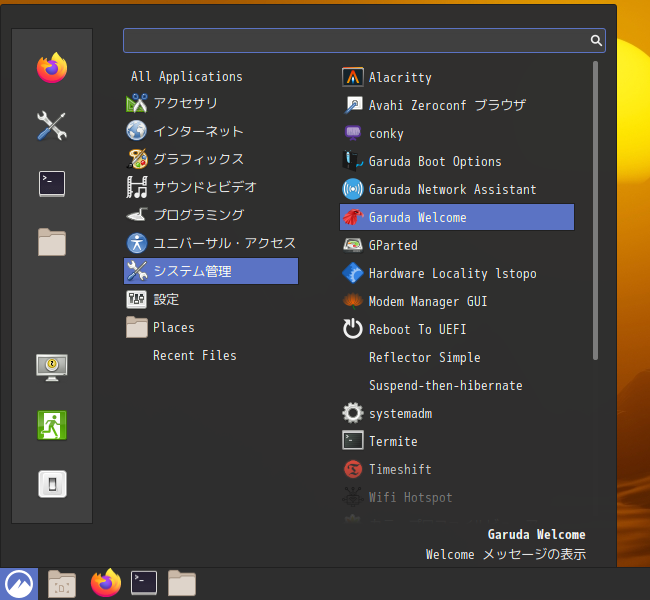Open terminal from the taskbar
650x600 pixels.
click(x=144, y=583)
